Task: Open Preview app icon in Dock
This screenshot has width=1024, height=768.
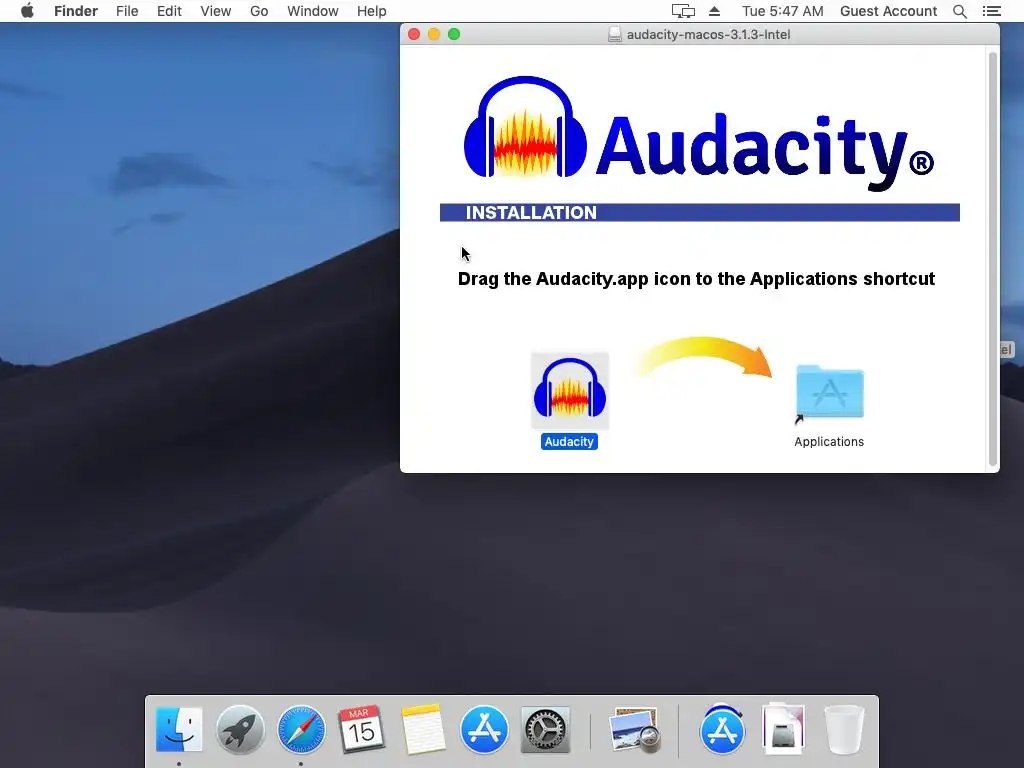Action: pyautogui.click(x=633, y=729)
